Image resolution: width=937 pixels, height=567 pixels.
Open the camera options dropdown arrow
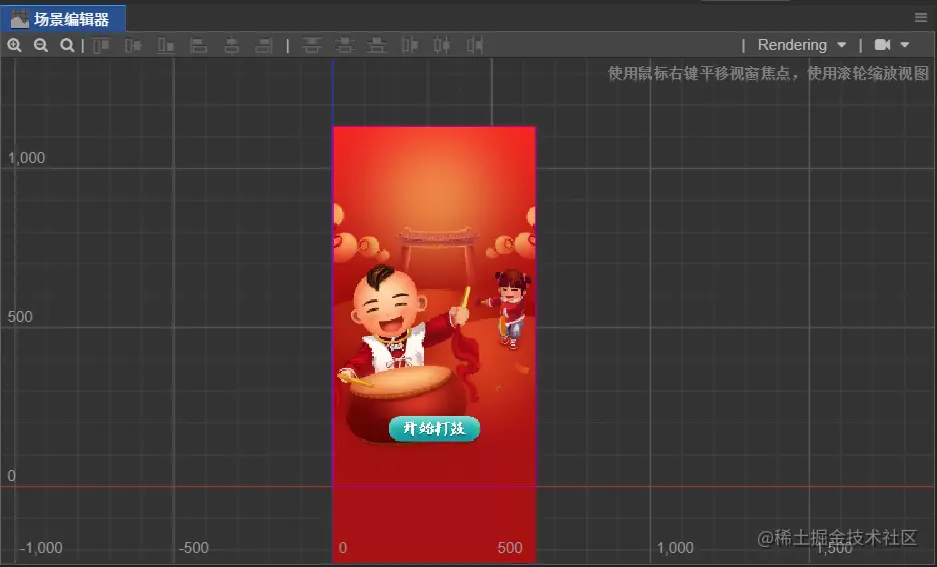click(x=905, y=45)
